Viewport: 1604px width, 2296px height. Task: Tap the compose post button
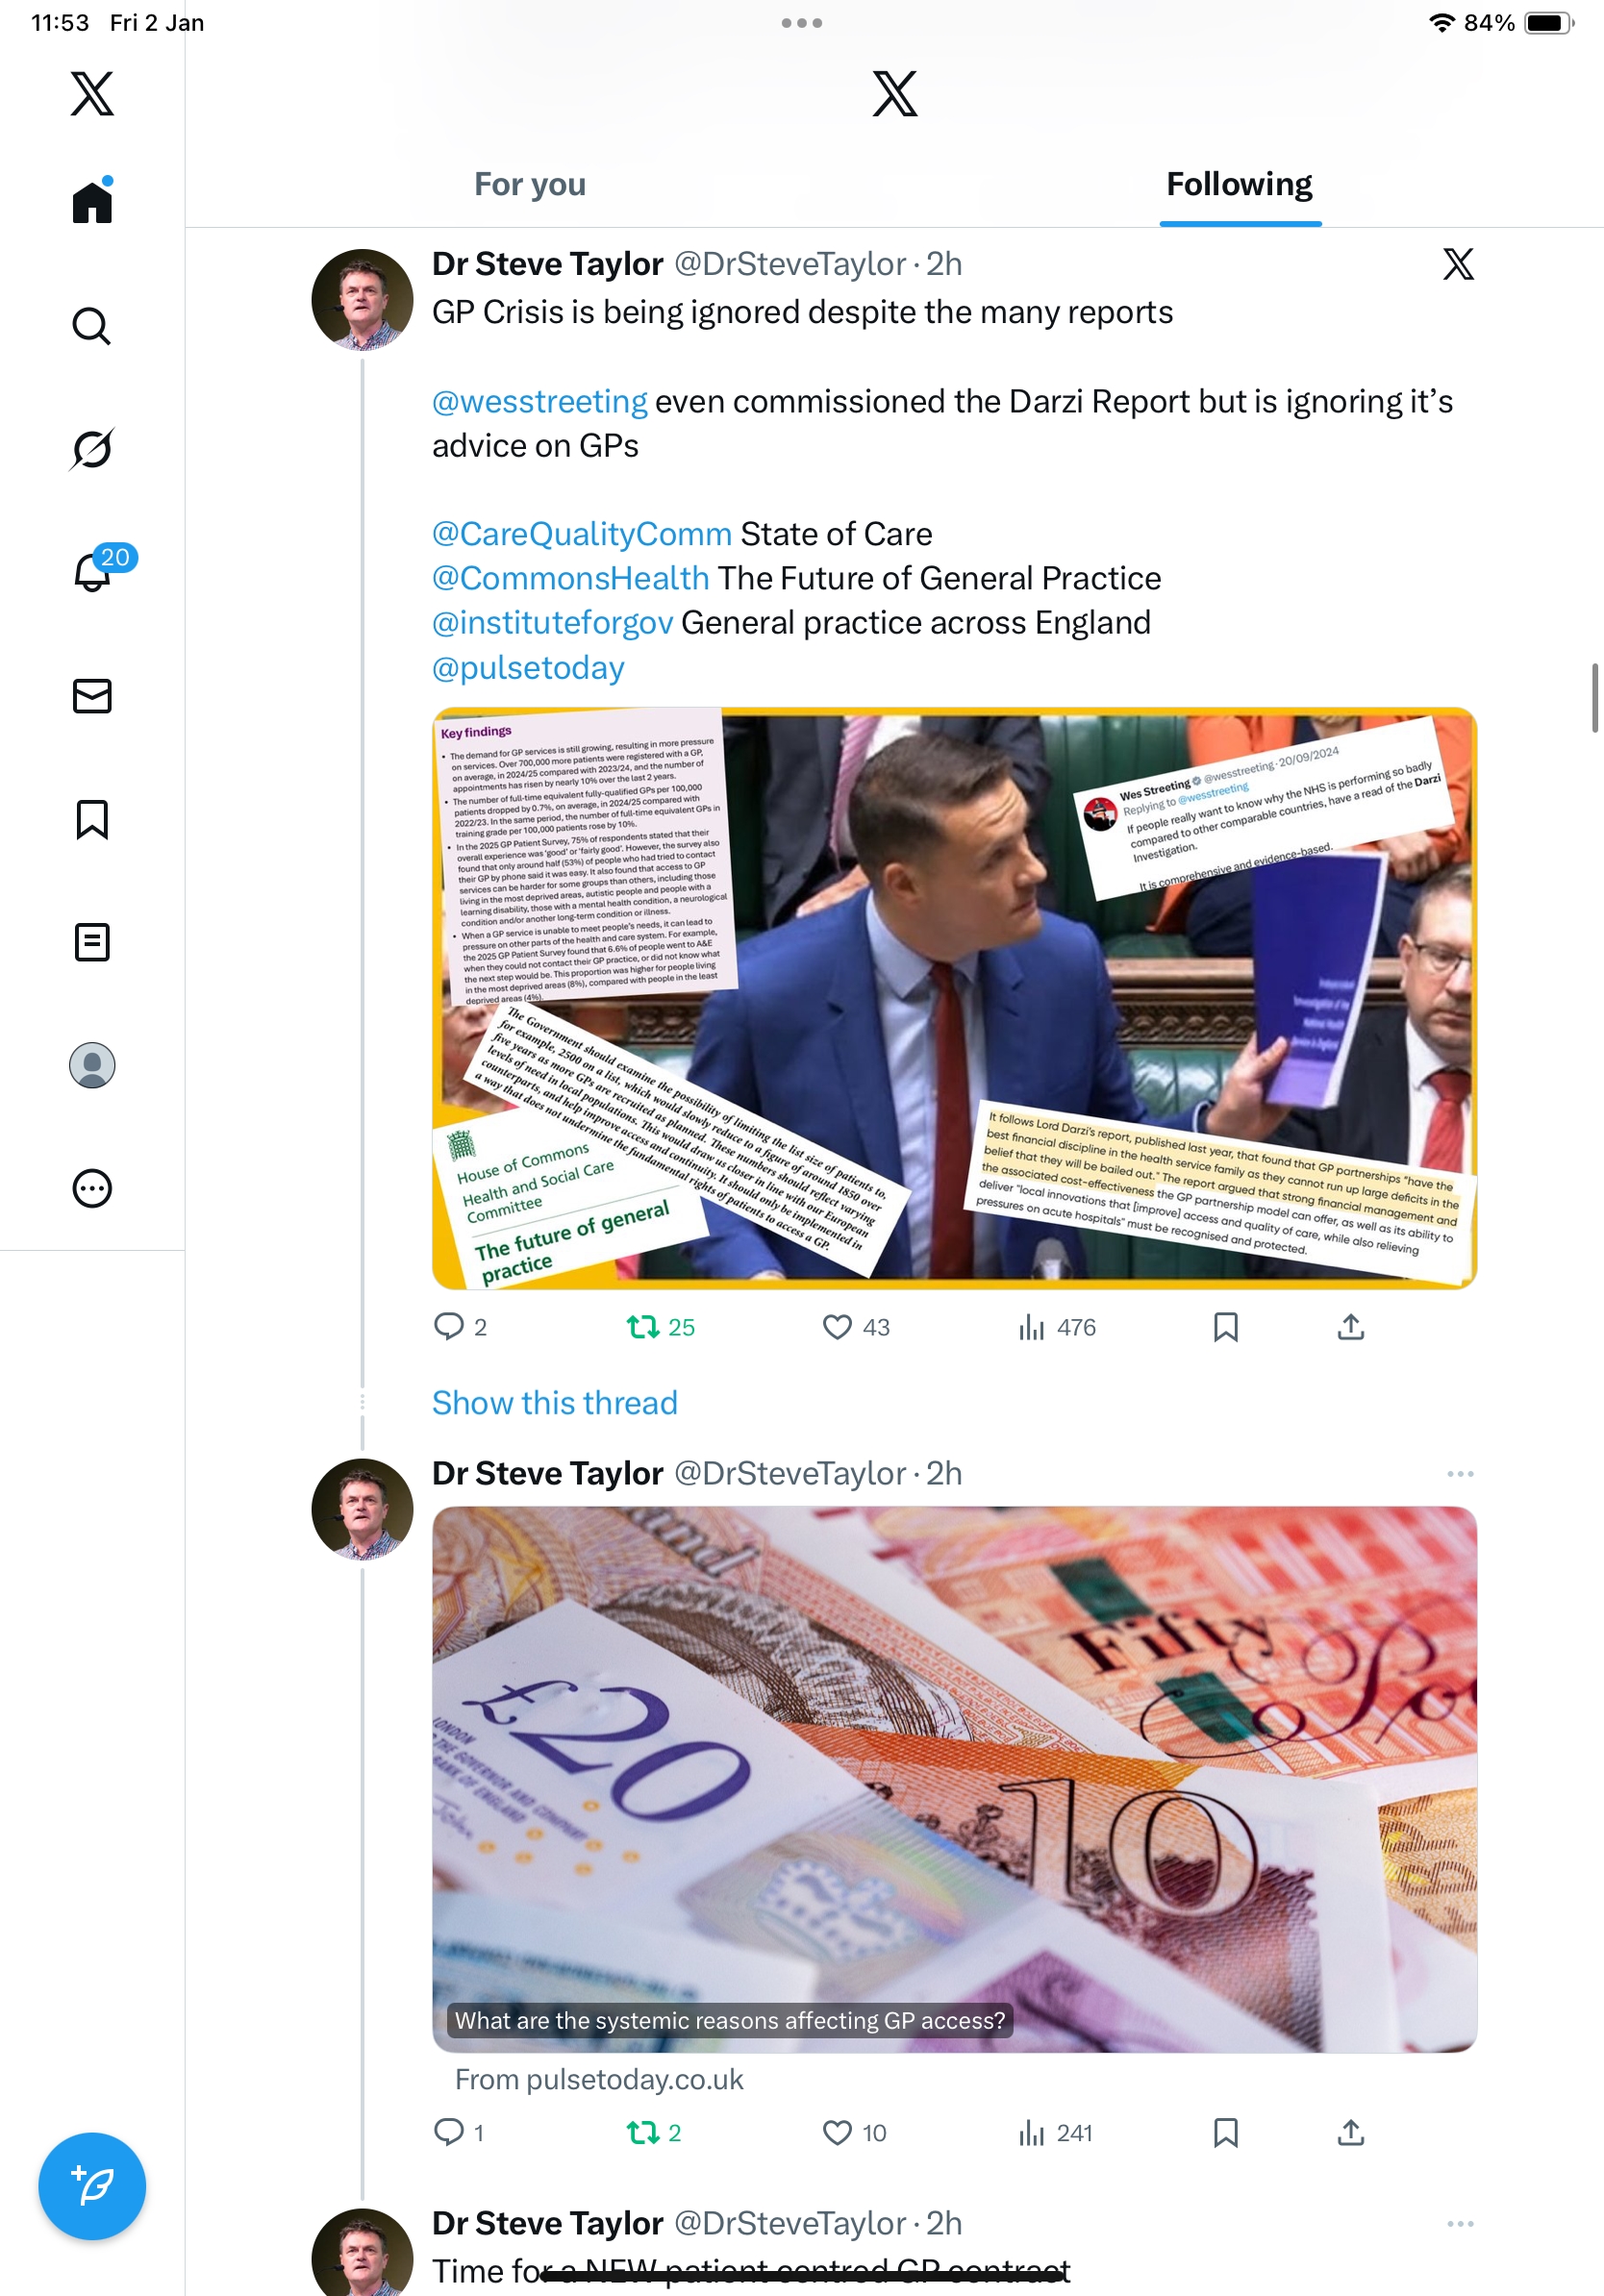click(92, 2186)
